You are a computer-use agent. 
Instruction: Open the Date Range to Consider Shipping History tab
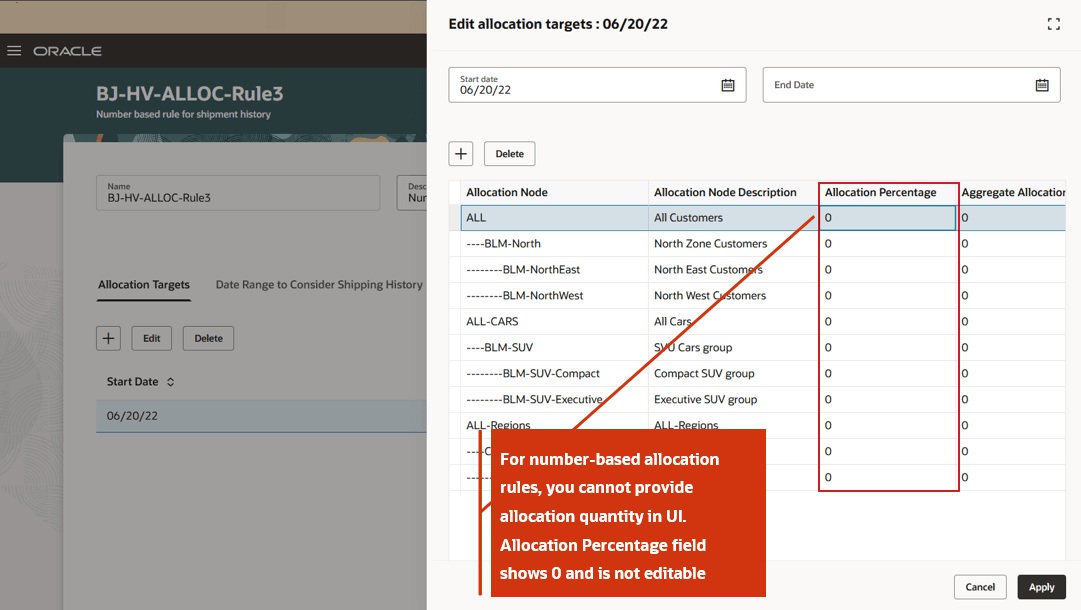[318, 284]
